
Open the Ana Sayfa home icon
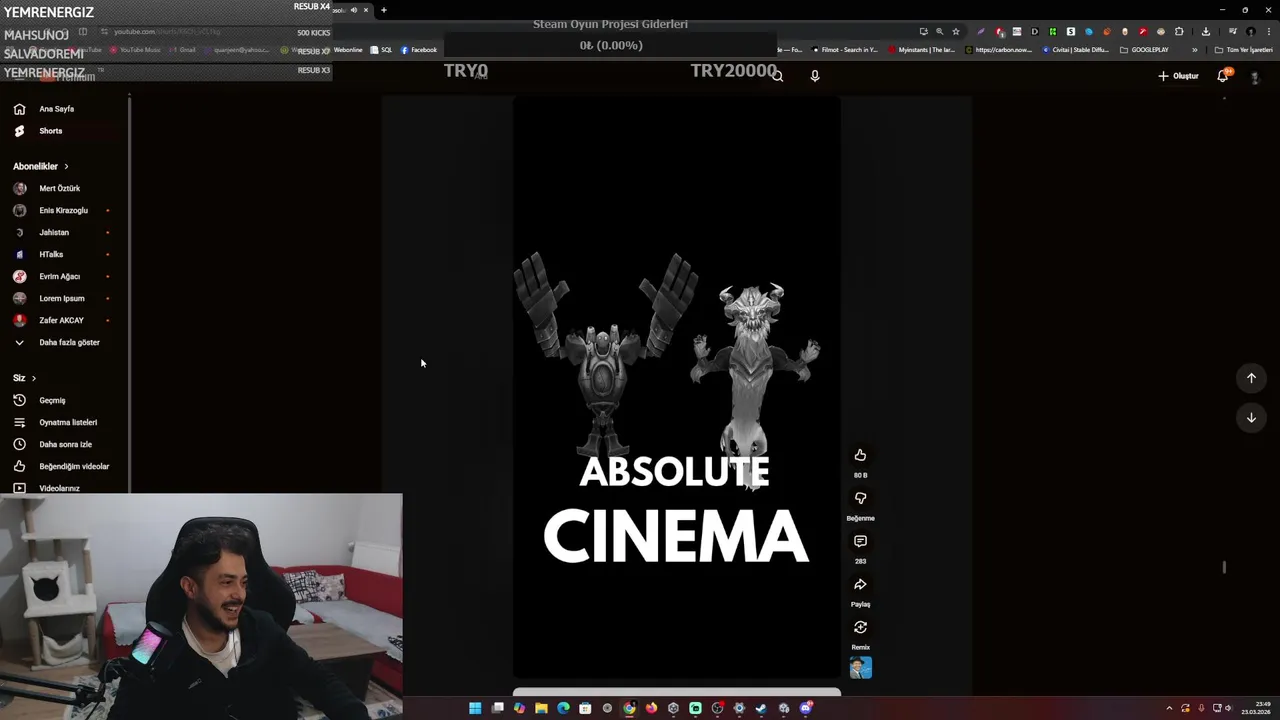pyautogui.click(x=19, y=109)
